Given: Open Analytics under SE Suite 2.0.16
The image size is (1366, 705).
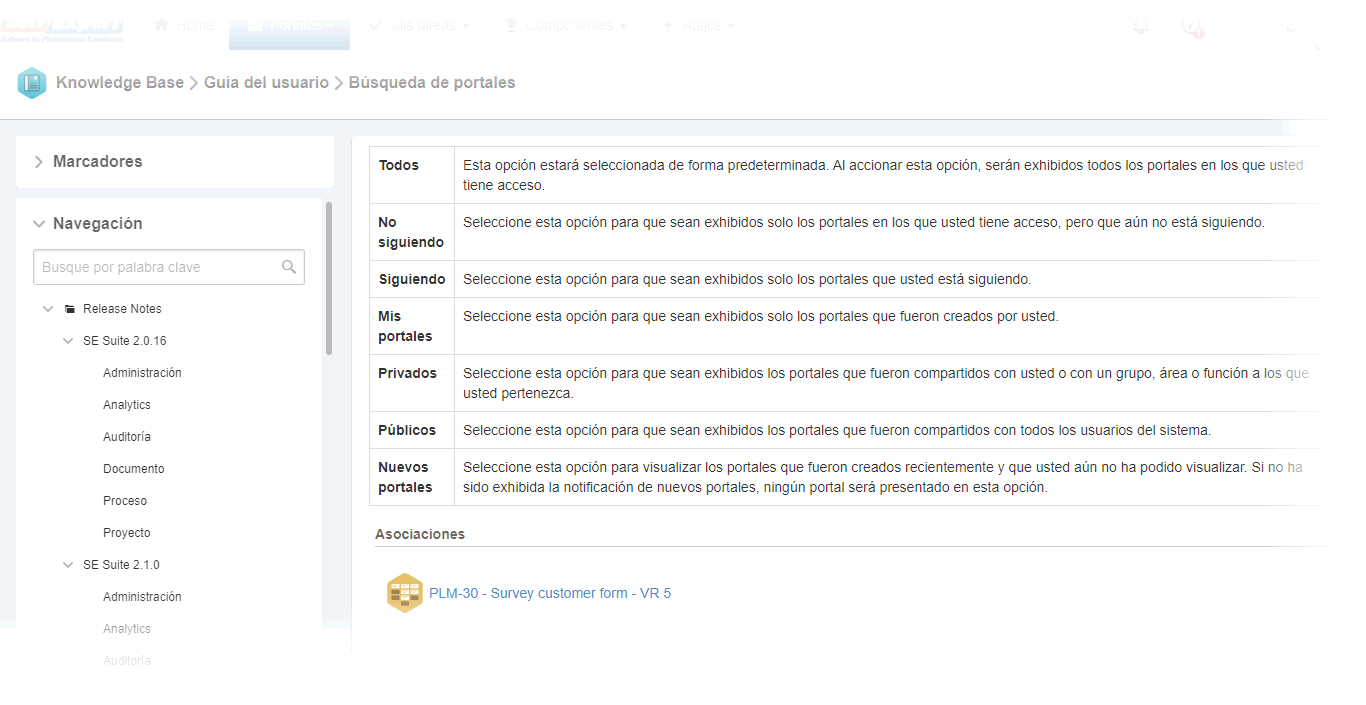Looking at the screenshot, I should pos(127,405).
